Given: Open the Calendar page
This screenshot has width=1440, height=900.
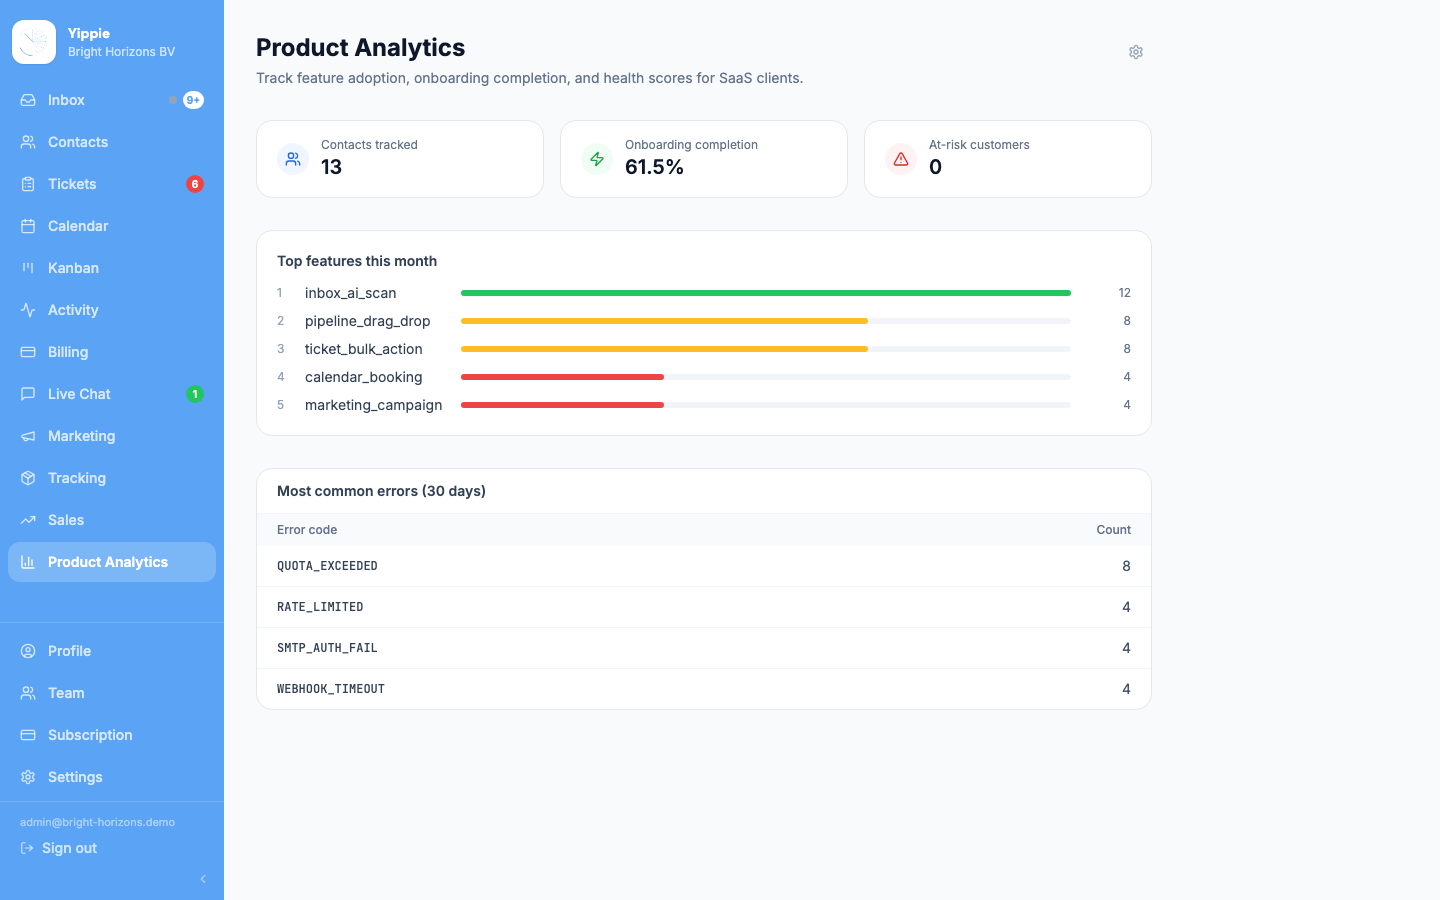Looking at the screenshot, I should tap(112, 226).
